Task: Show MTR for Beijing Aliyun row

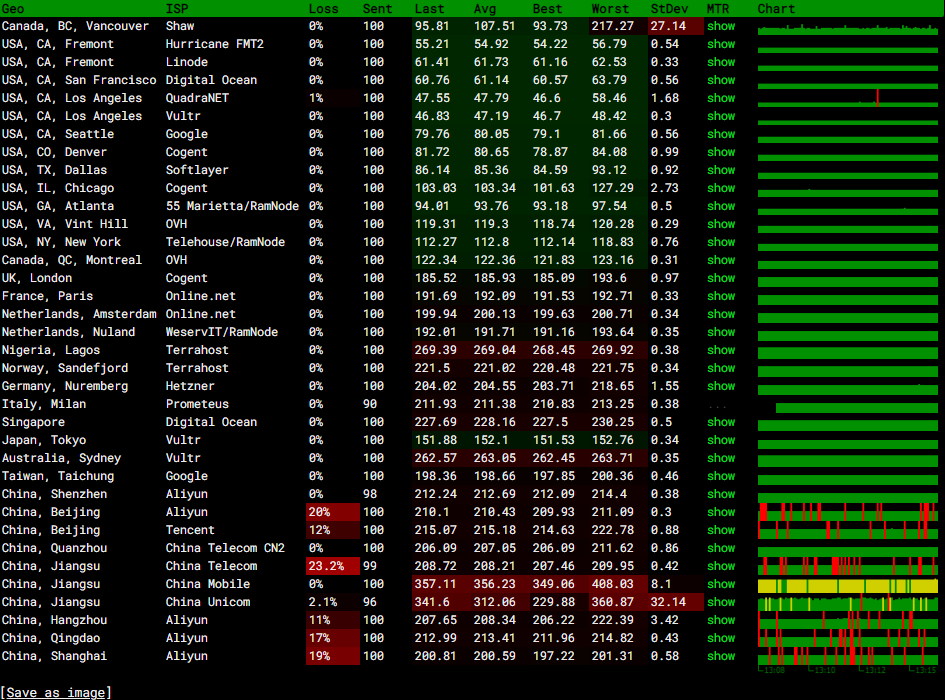Action: tap(721, 512)
